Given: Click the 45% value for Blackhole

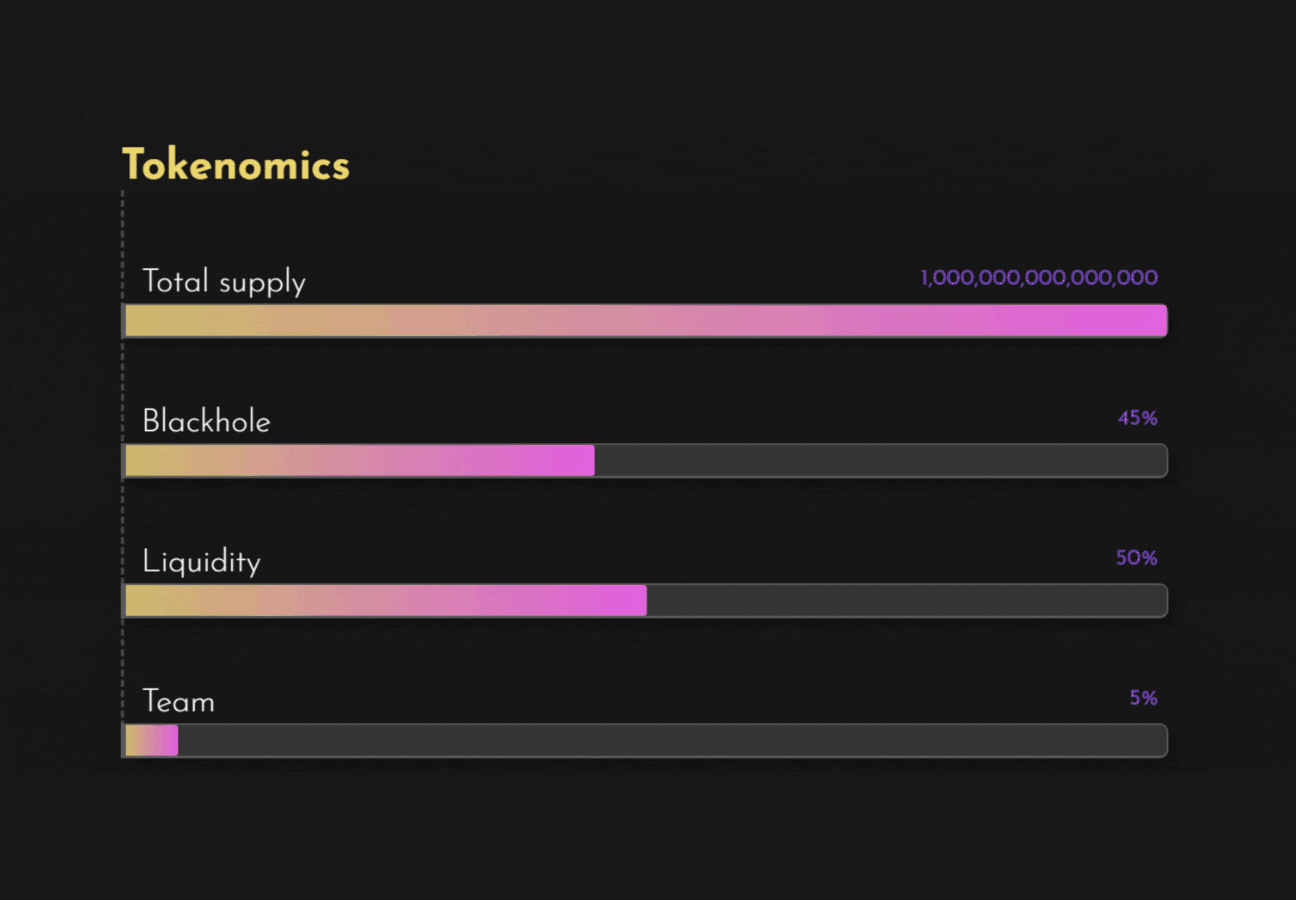Looking at the screenshot, I should point(1137,418).
